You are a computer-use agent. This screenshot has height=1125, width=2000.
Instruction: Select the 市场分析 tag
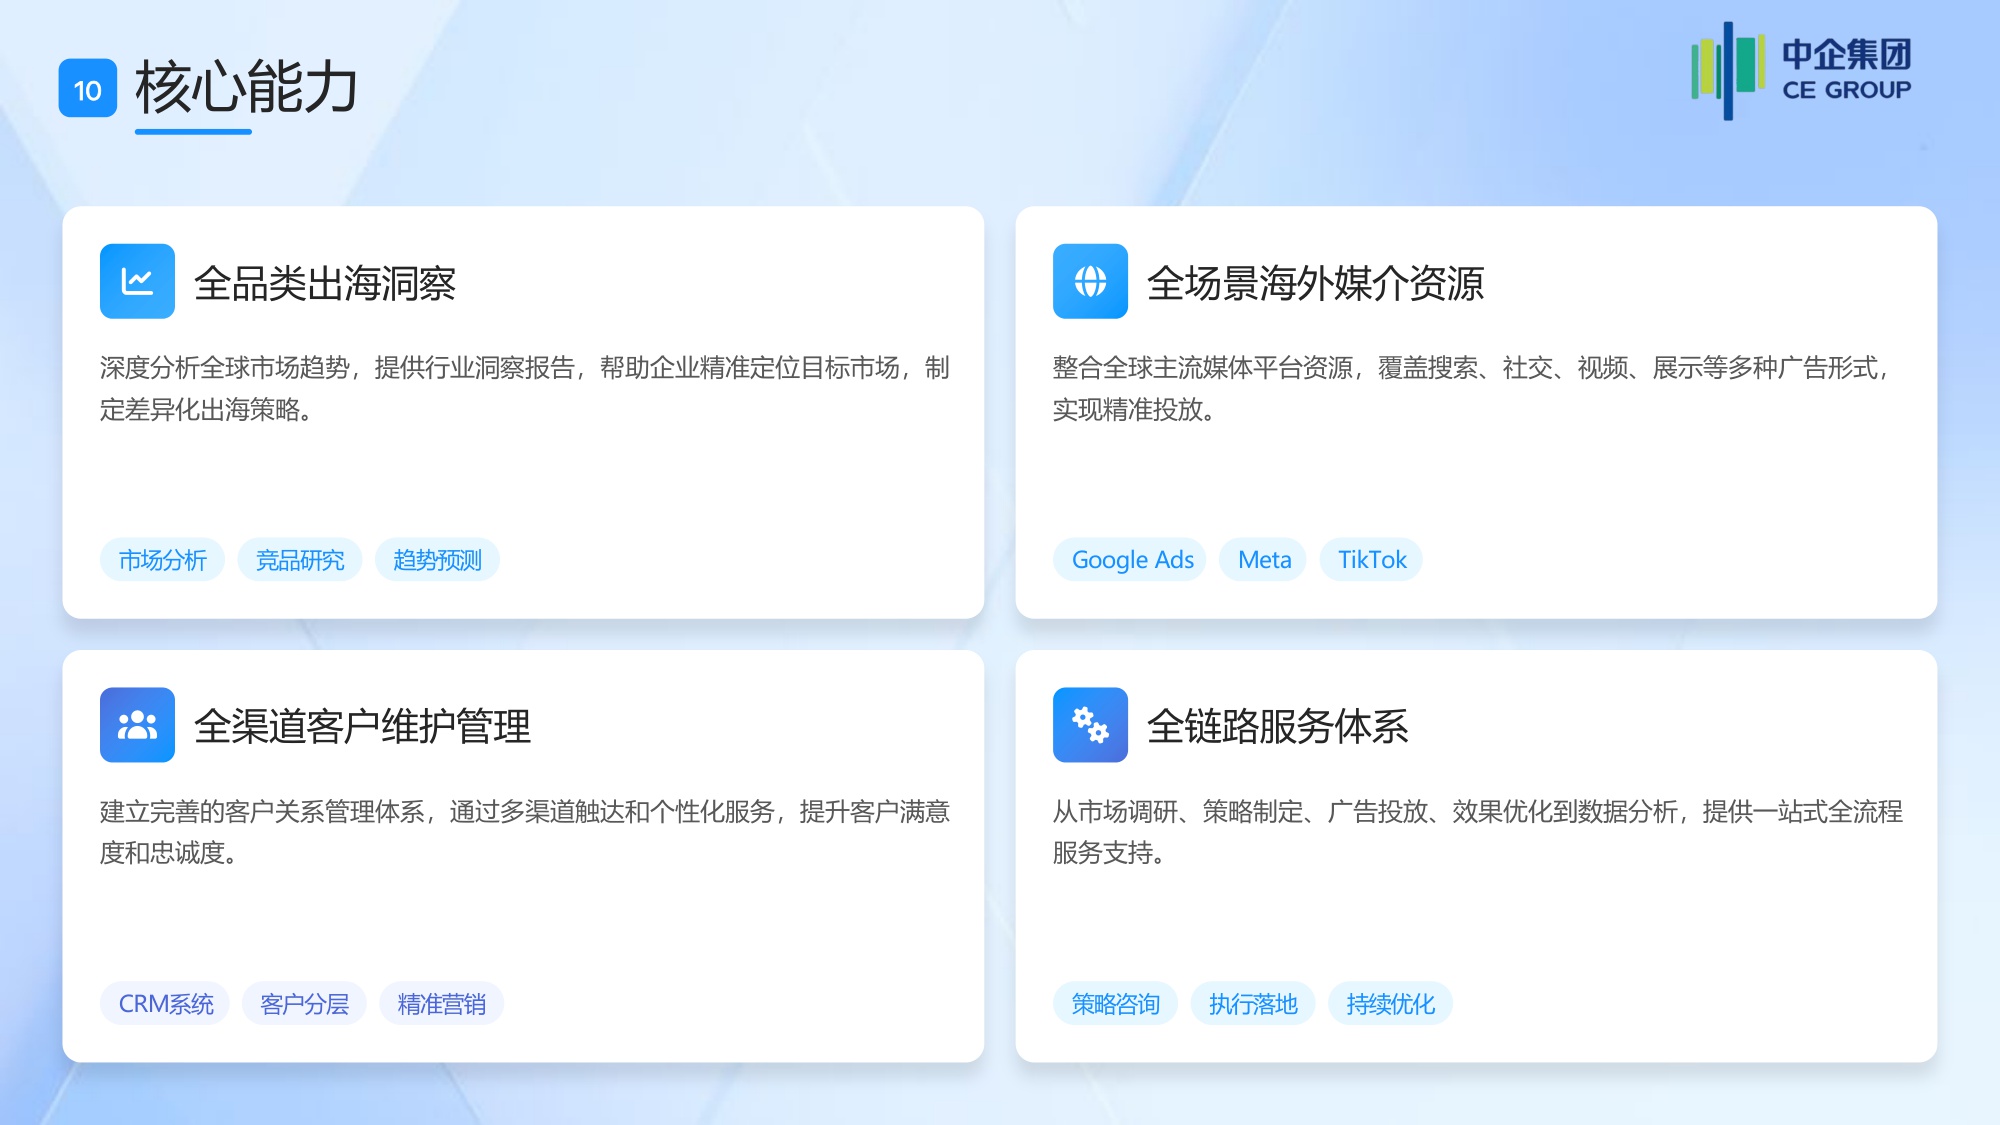point(162,560)
